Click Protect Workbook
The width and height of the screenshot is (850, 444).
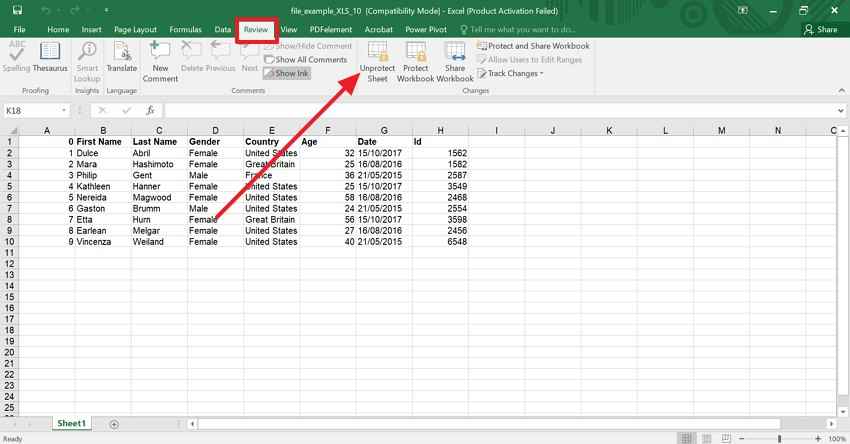416,61
